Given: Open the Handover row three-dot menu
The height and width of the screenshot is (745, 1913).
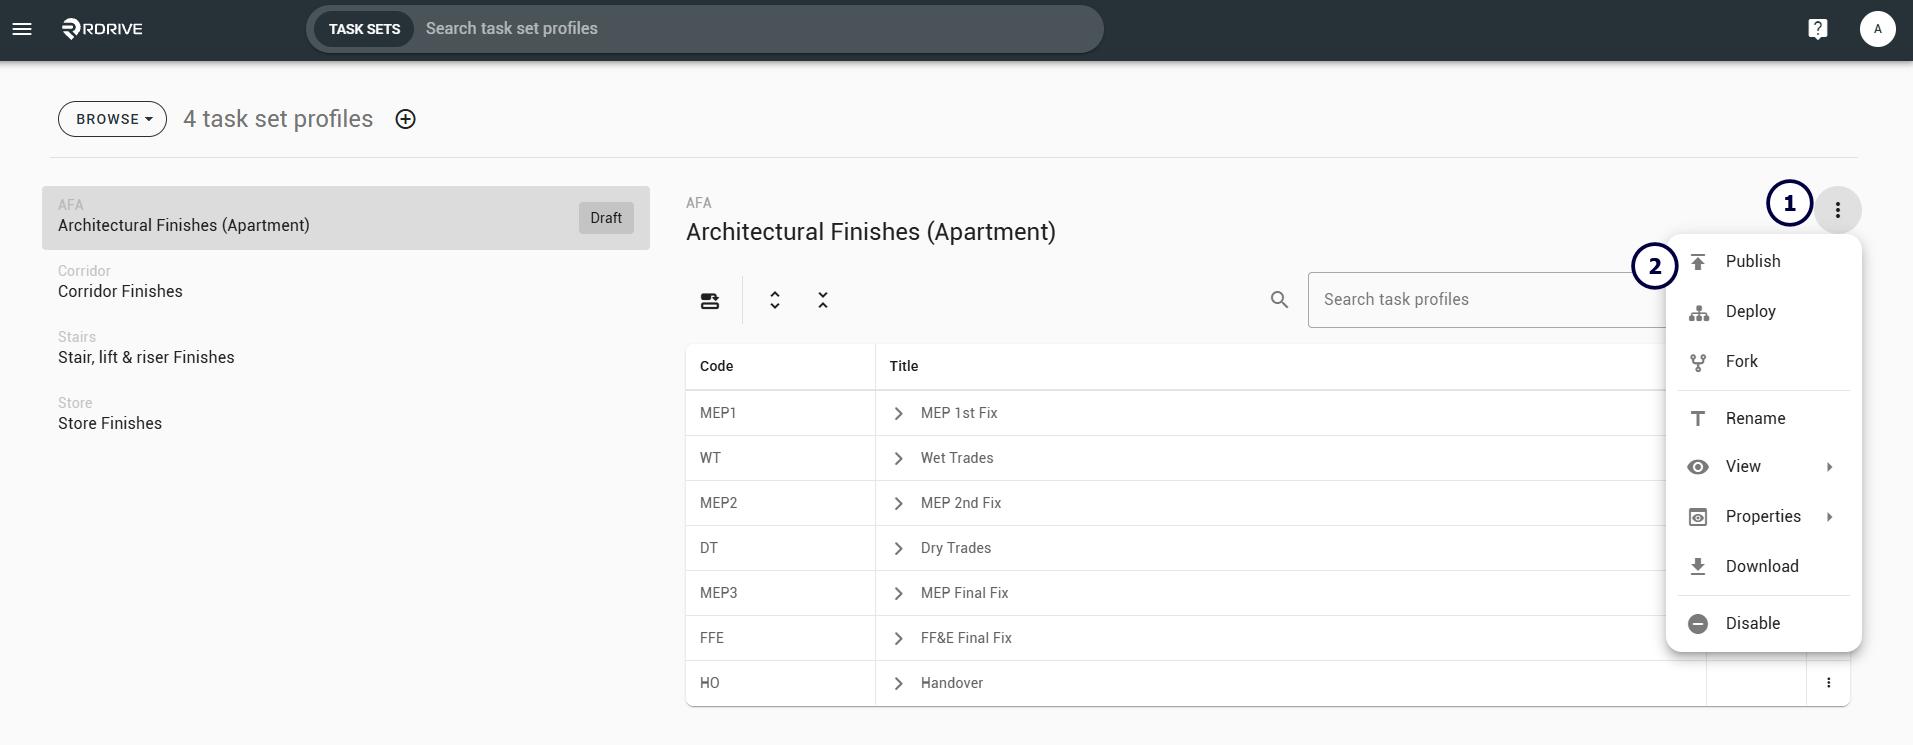Looking at the screenshot, I should [x=1828, y=683].
